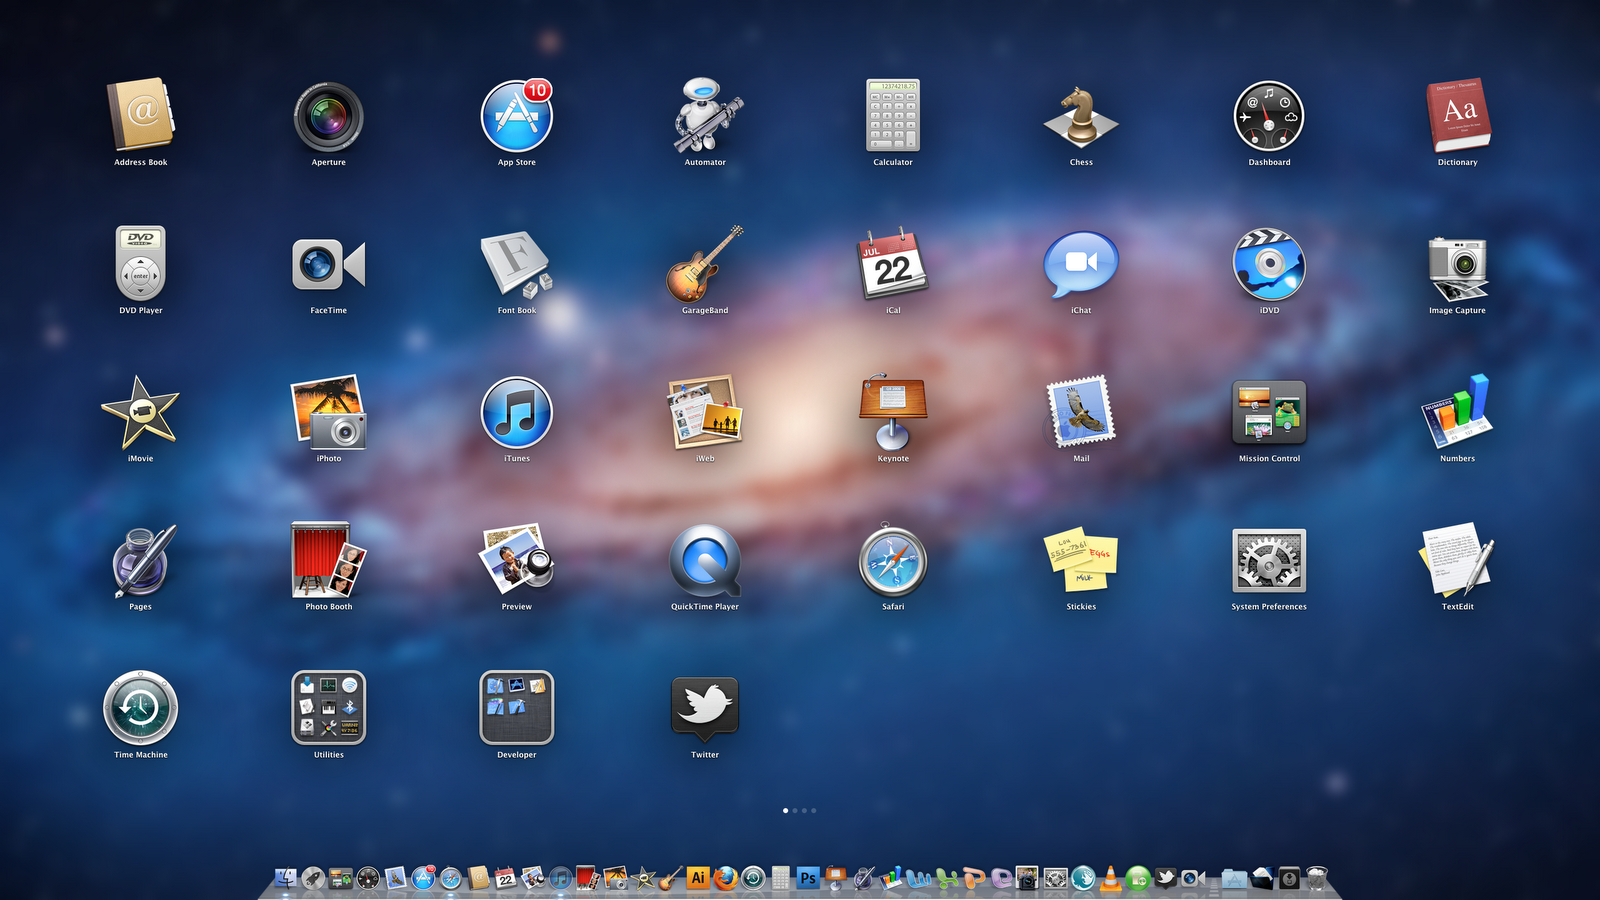This screenshot has height=900, width=1600.
Task: Open the Downloads stack in the Dock
Action: pos(1289,878)
